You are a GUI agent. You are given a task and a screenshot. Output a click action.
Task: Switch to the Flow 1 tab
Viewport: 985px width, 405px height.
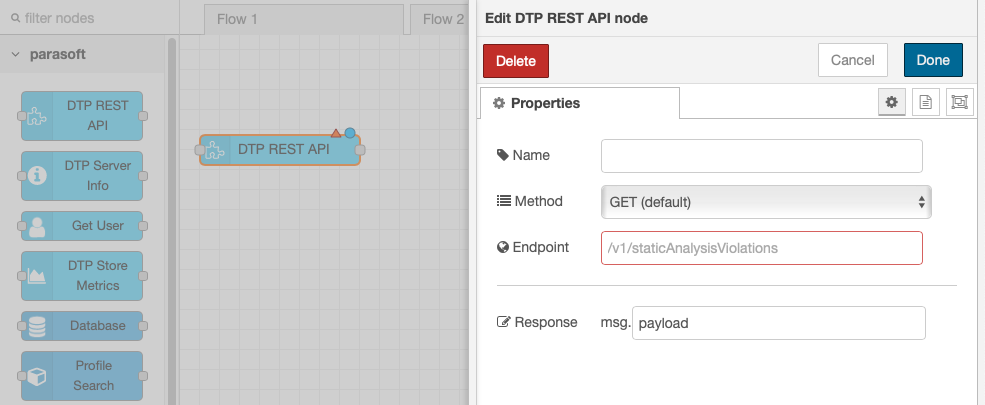click(304, 19)
